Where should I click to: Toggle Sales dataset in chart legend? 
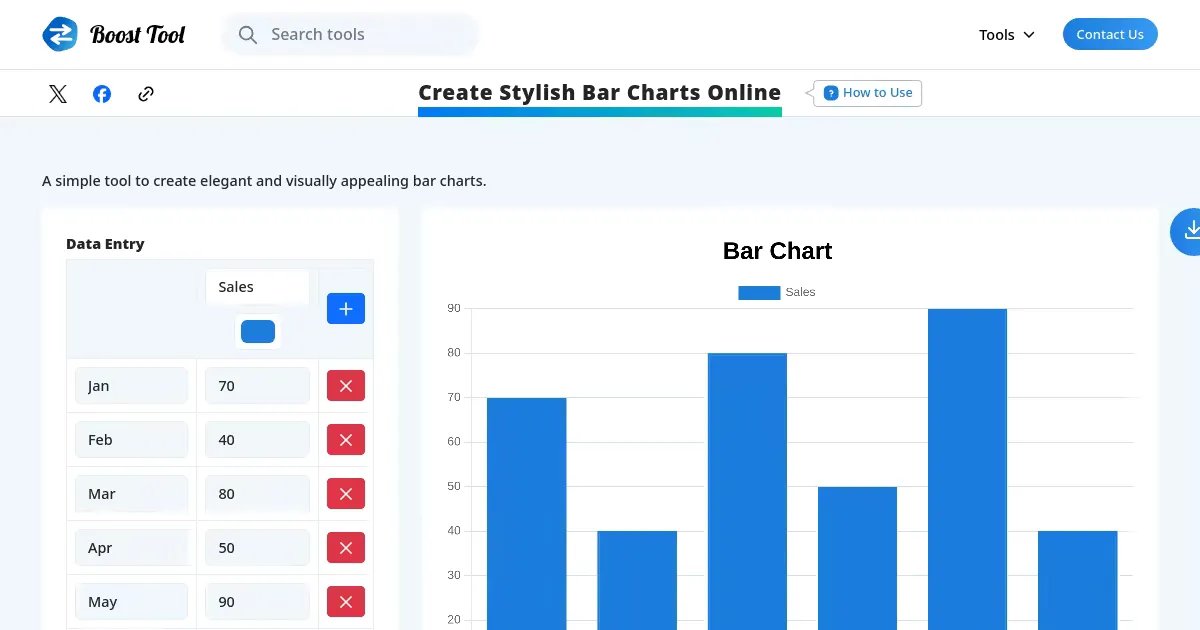tap(777, 292)
